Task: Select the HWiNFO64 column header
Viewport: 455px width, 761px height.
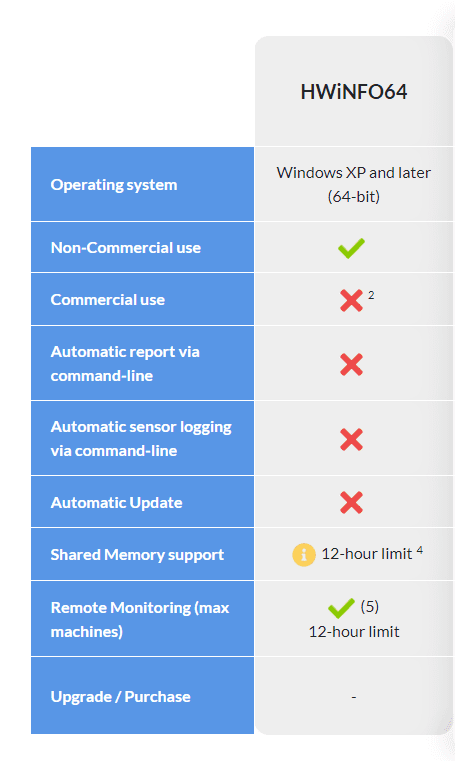Action: pyautogui.click(x=354, y=92)
